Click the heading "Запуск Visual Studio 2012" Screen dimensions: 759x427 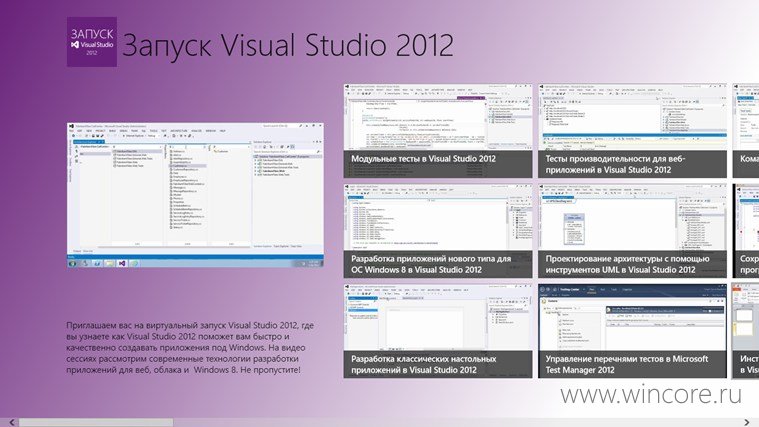pos(288,45)
